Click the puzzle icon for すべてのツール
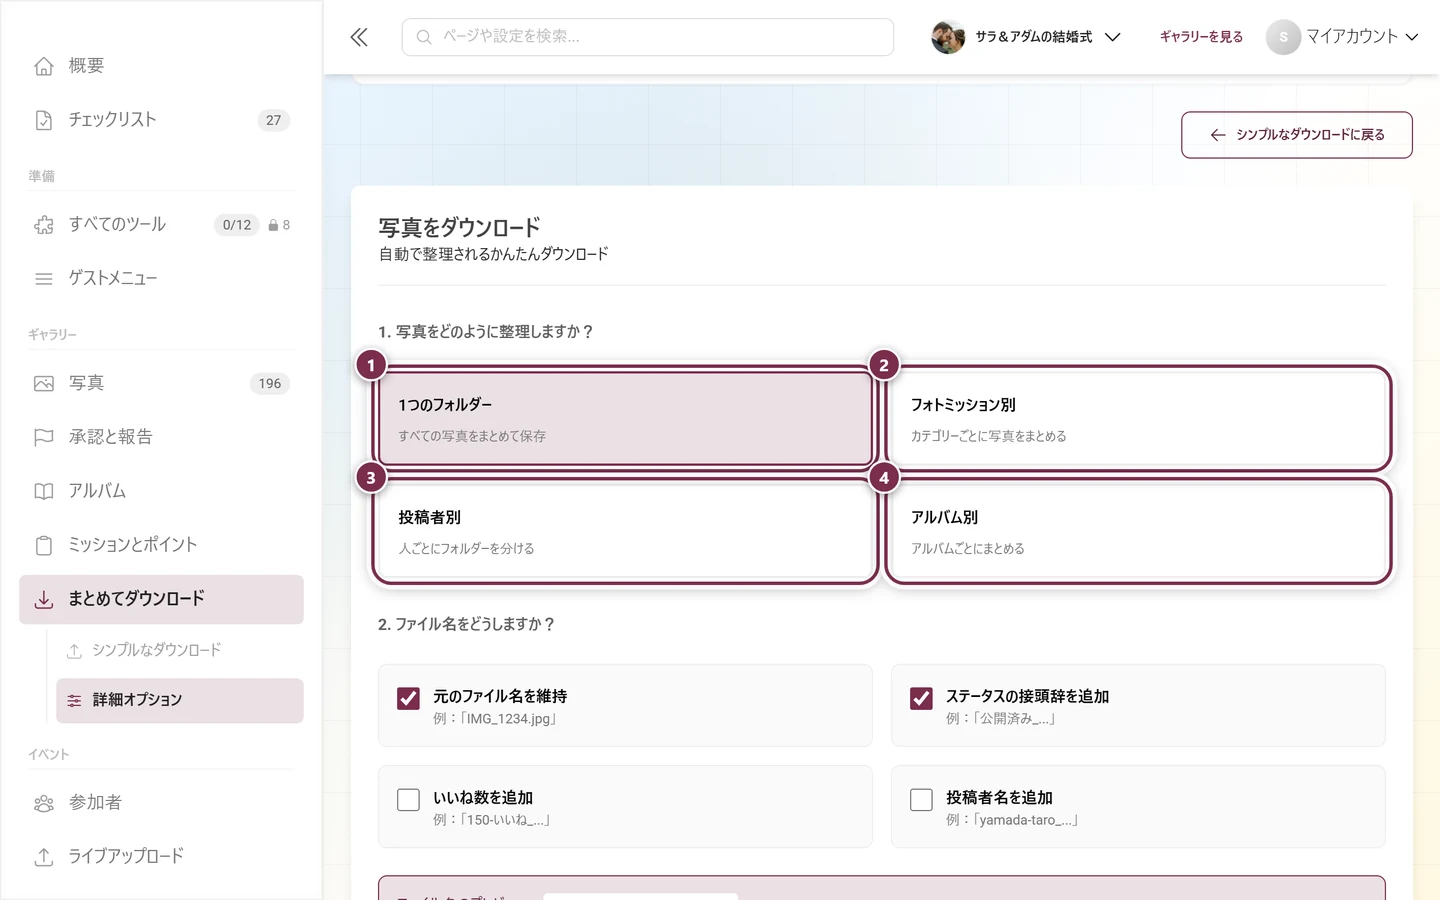 44,225
